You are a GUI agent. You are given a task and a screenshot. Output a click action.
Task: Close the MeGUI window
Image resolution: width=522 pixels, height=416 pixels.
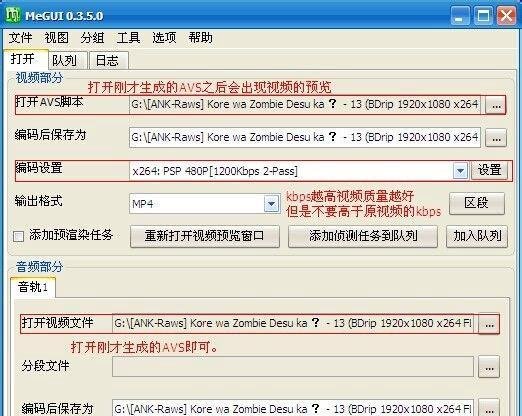506,16
